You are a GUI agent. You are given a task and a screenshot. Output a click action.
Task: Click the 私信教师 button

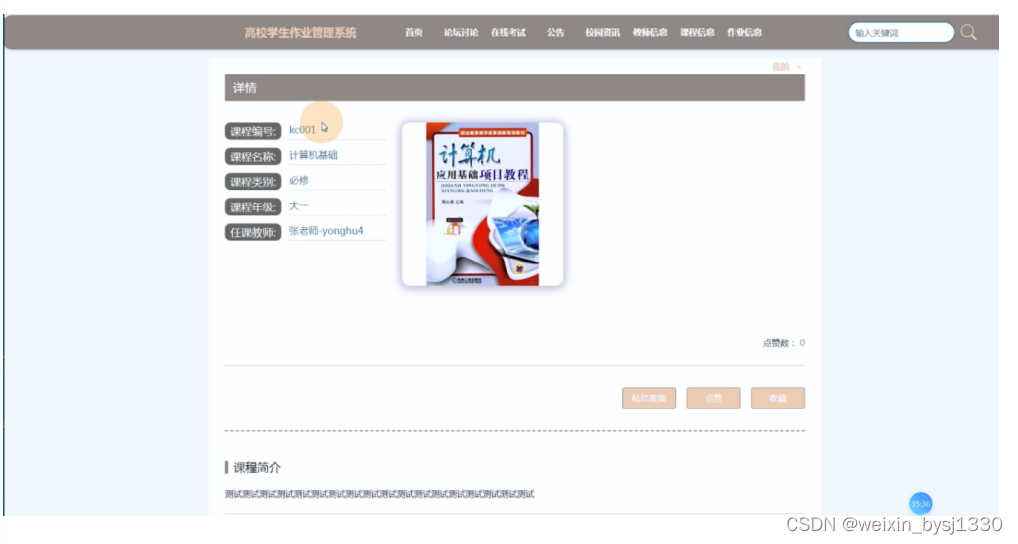click(x=649, y=398)
